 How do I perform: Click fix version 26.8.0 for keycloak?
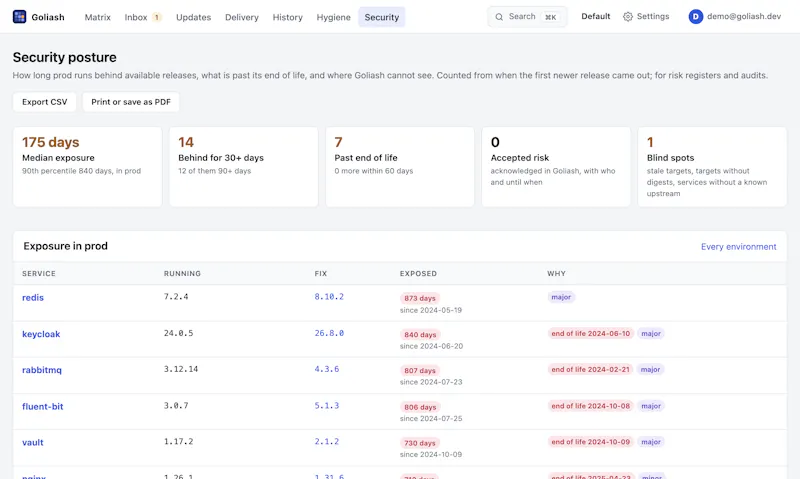click(329, 333)
